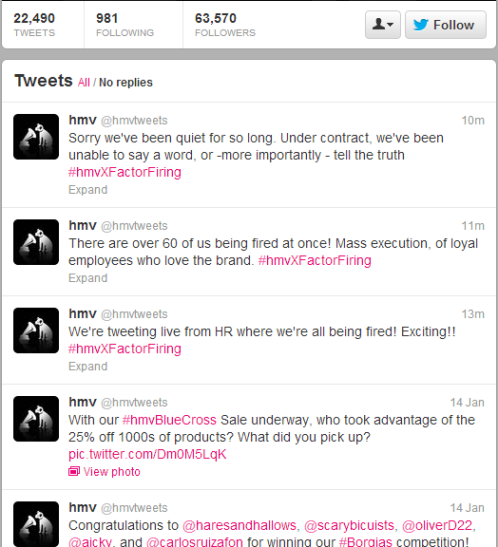Open the @haresandhallows profile mention
The image size is (498, 547).
coord(239,525)
